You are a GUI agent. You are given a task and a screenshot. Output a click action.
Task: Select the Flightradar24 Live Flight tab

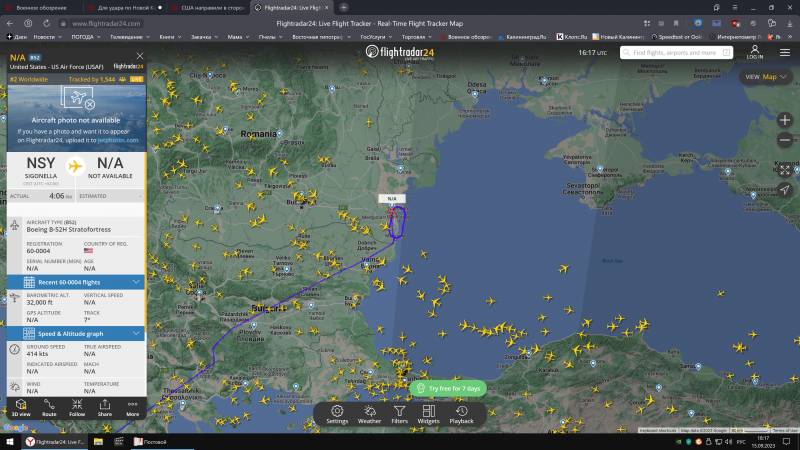292,8
